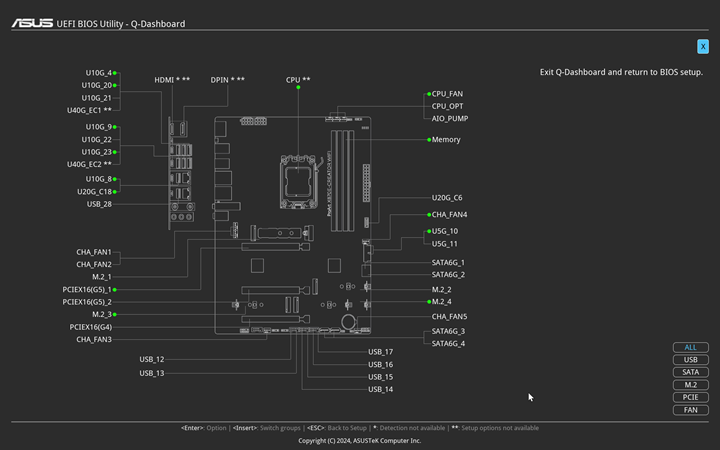Click the U10G_4 USB port label
The width and height of the screenshot is (720, 450).
coord(98,73)
